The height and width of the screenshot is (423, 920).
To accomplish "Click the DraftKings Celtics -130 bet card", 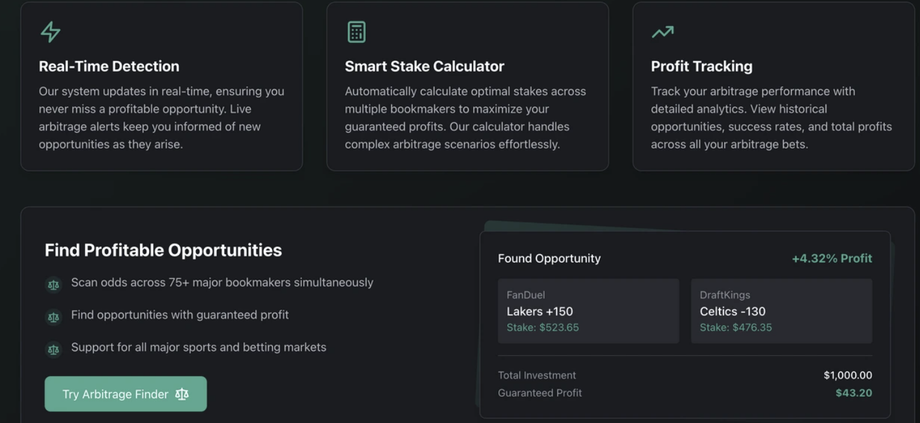I will [x=782, y=311].
